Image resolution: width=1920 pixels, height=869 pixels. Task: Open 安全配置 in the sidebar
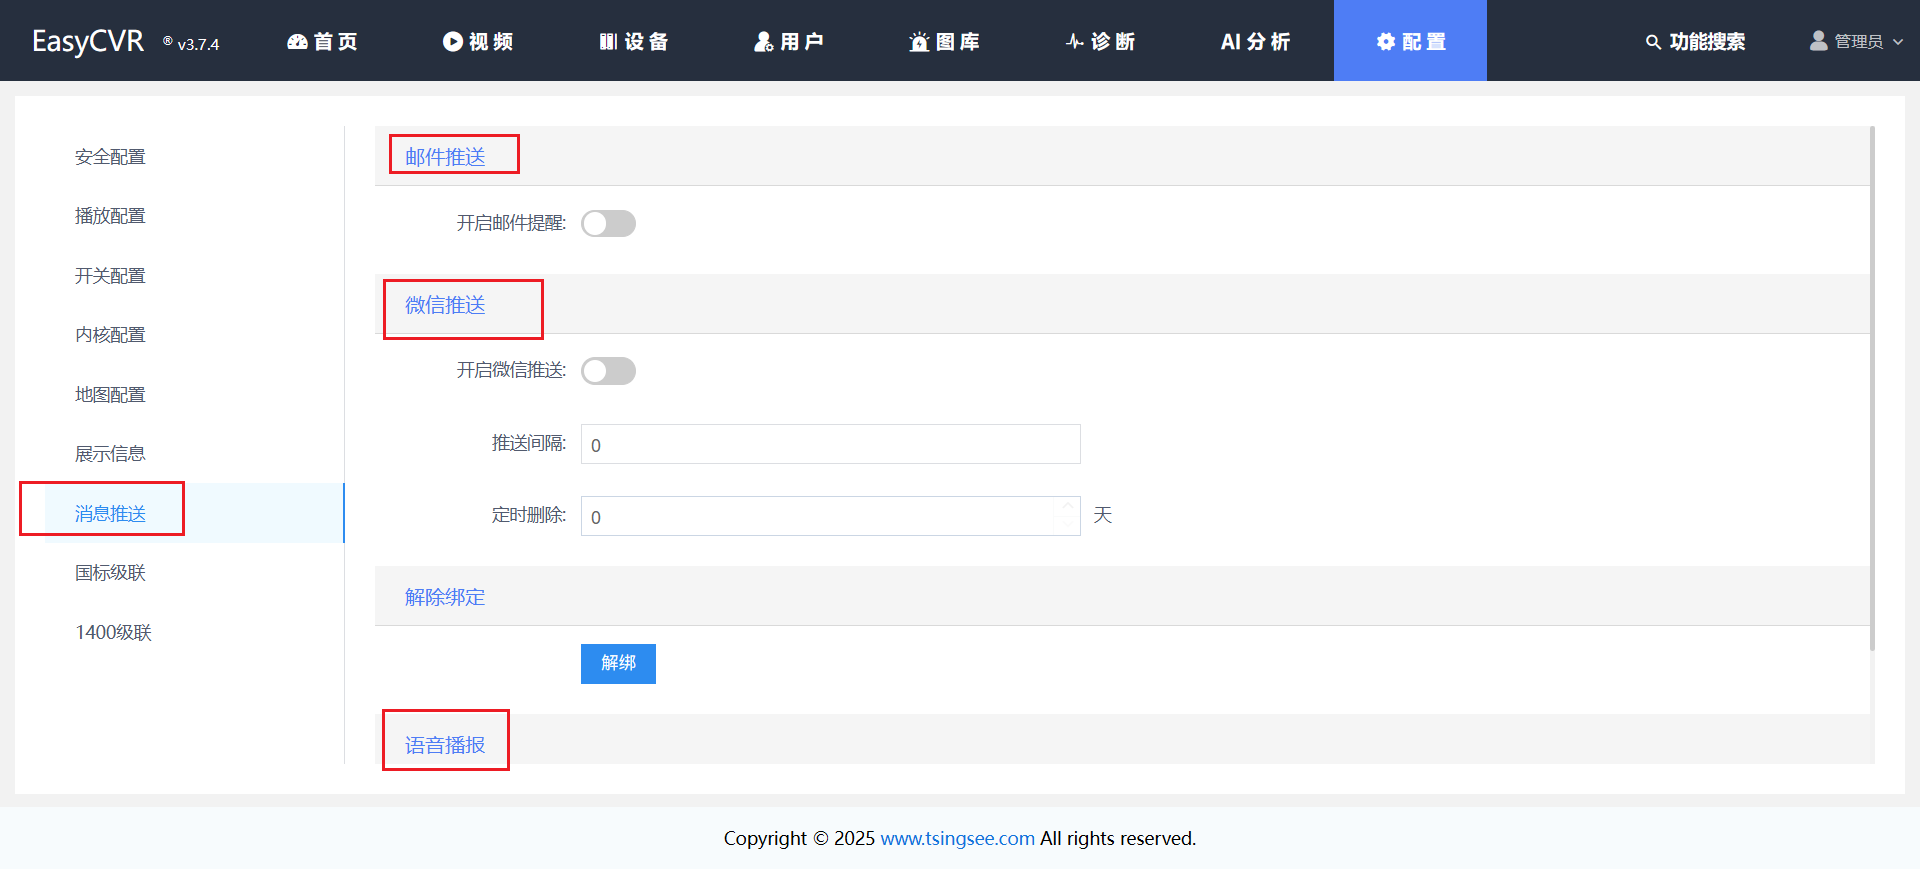pyautogui.click(x=110, y=157)
